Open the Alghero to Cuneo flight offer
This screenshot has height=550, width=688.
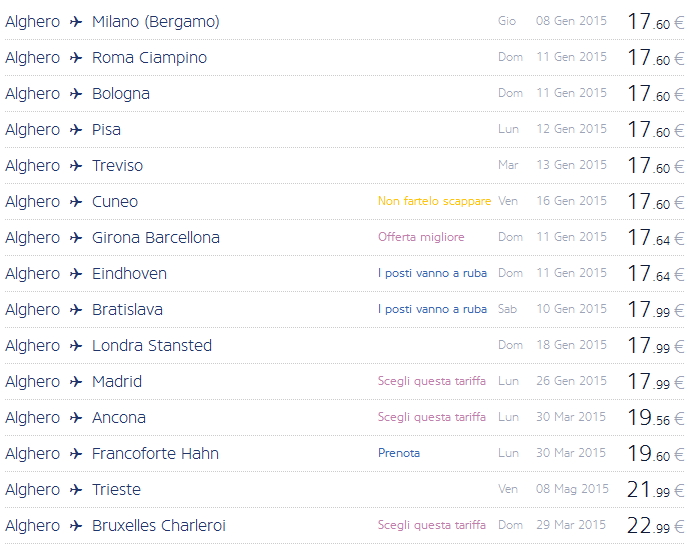click(x=114, y=202)
